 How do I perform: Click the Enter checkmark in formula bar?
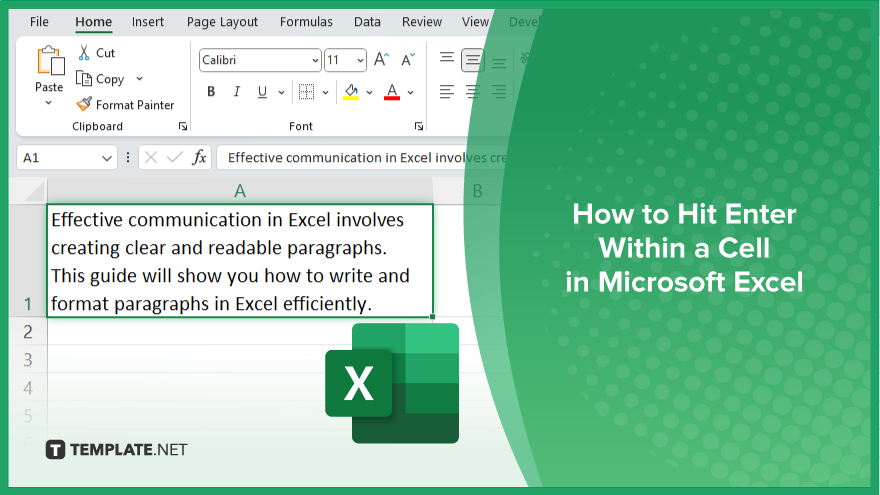point(175,158)
